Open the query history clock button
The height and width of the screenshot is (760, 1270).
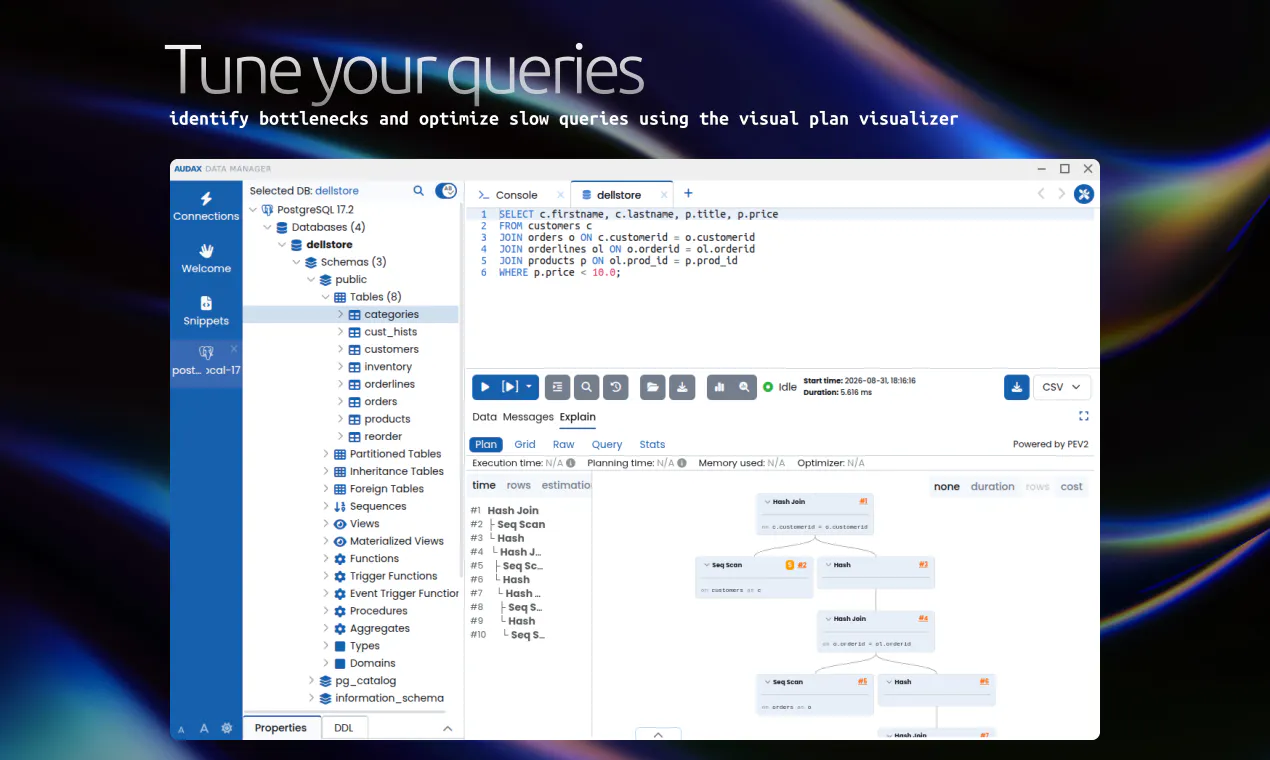[x=616, y=387]
